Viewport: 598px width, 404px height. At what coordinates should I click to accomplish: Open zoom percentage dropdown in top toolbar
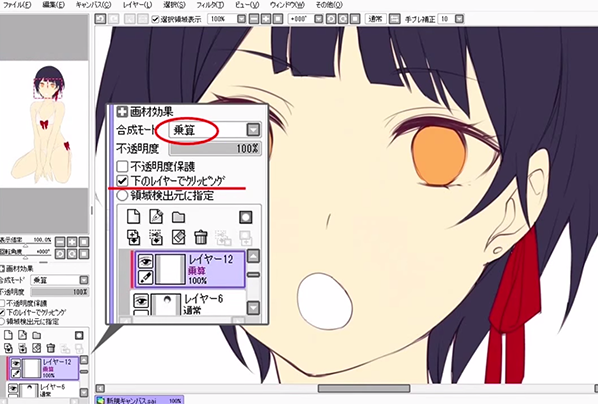click(241, 19)
